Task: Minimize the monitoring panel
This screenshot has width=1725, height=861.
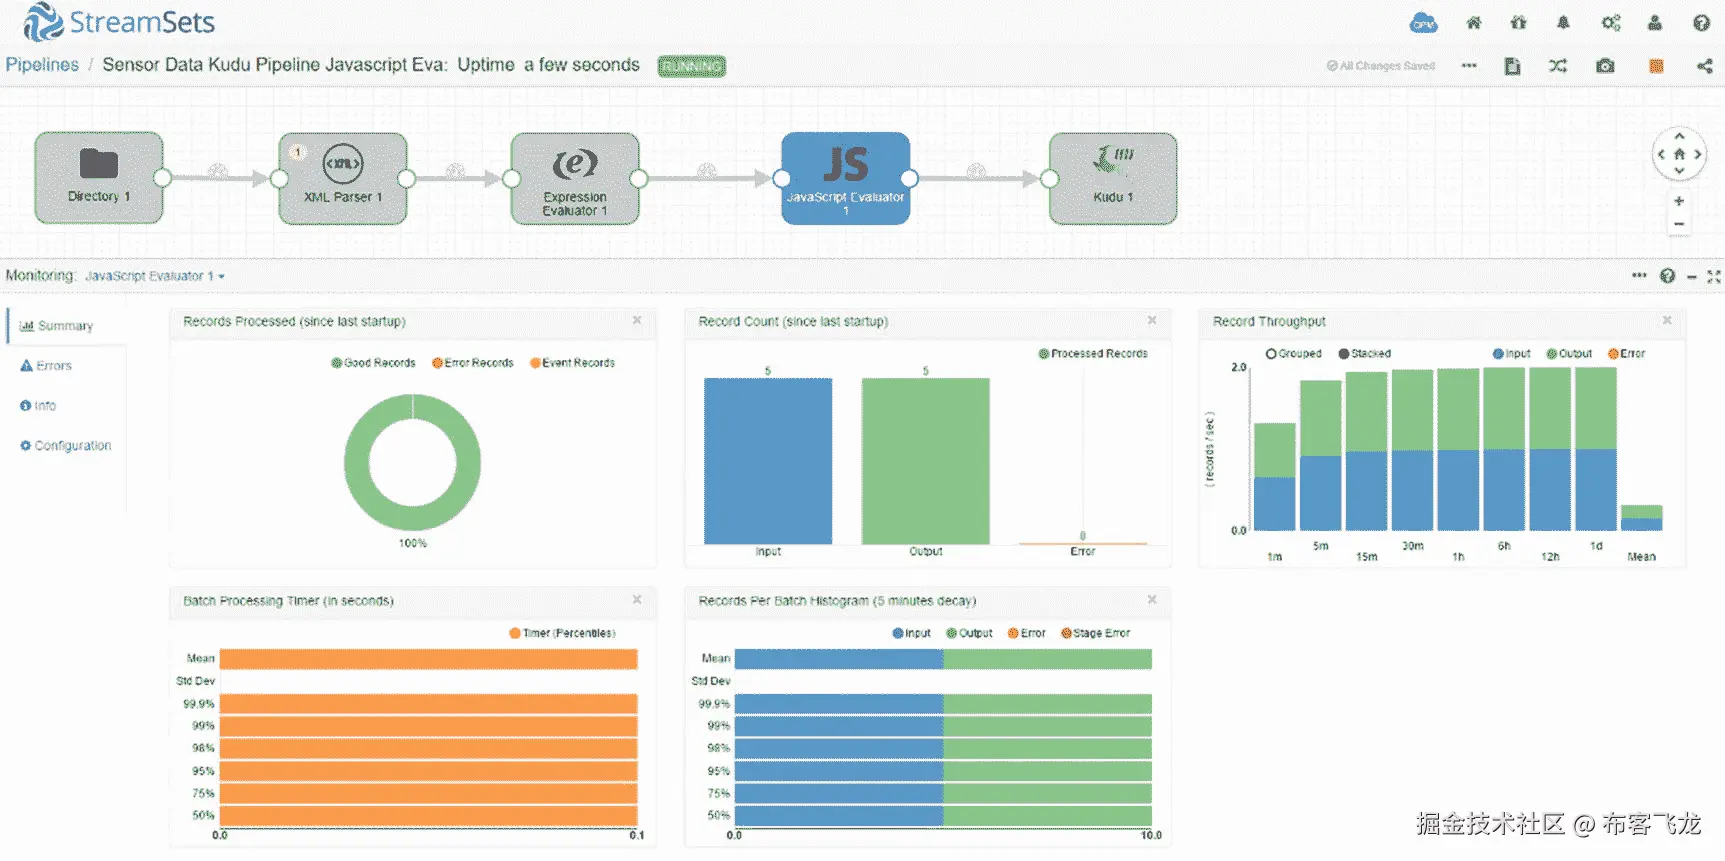Action: click(x=1691, y=277)
